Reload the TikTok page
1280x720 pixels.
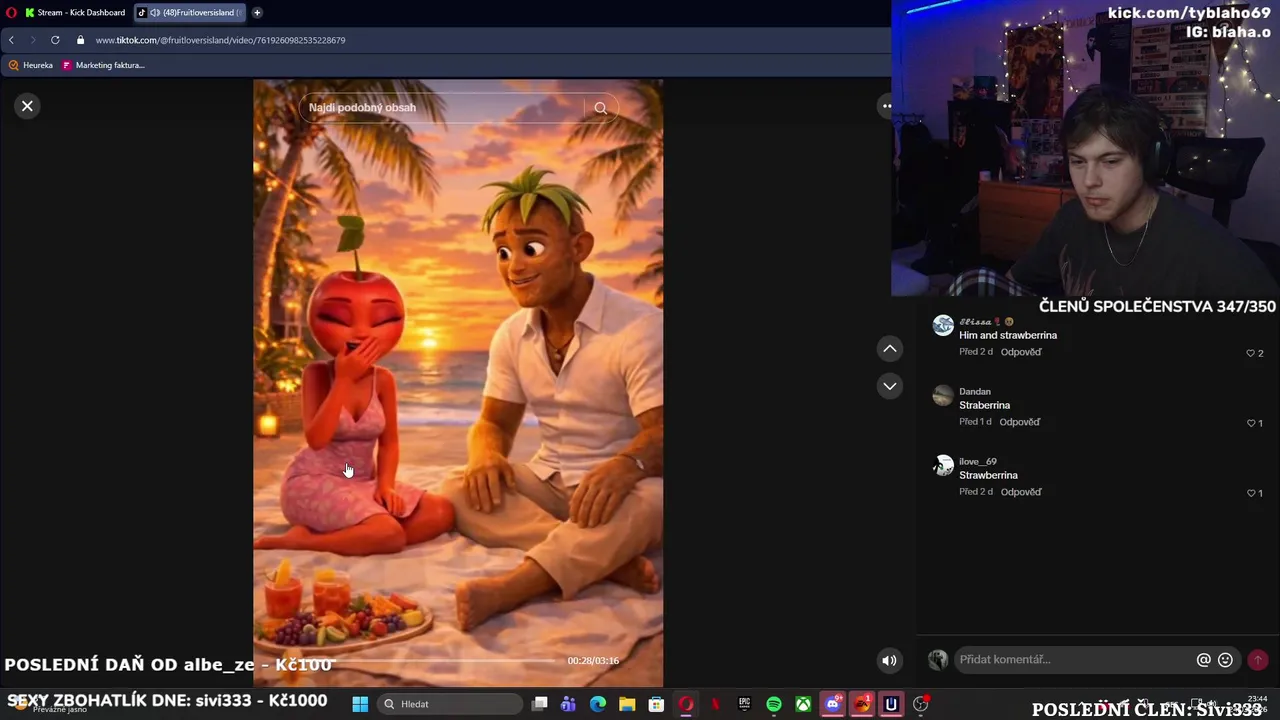click(x=55, y=40)
